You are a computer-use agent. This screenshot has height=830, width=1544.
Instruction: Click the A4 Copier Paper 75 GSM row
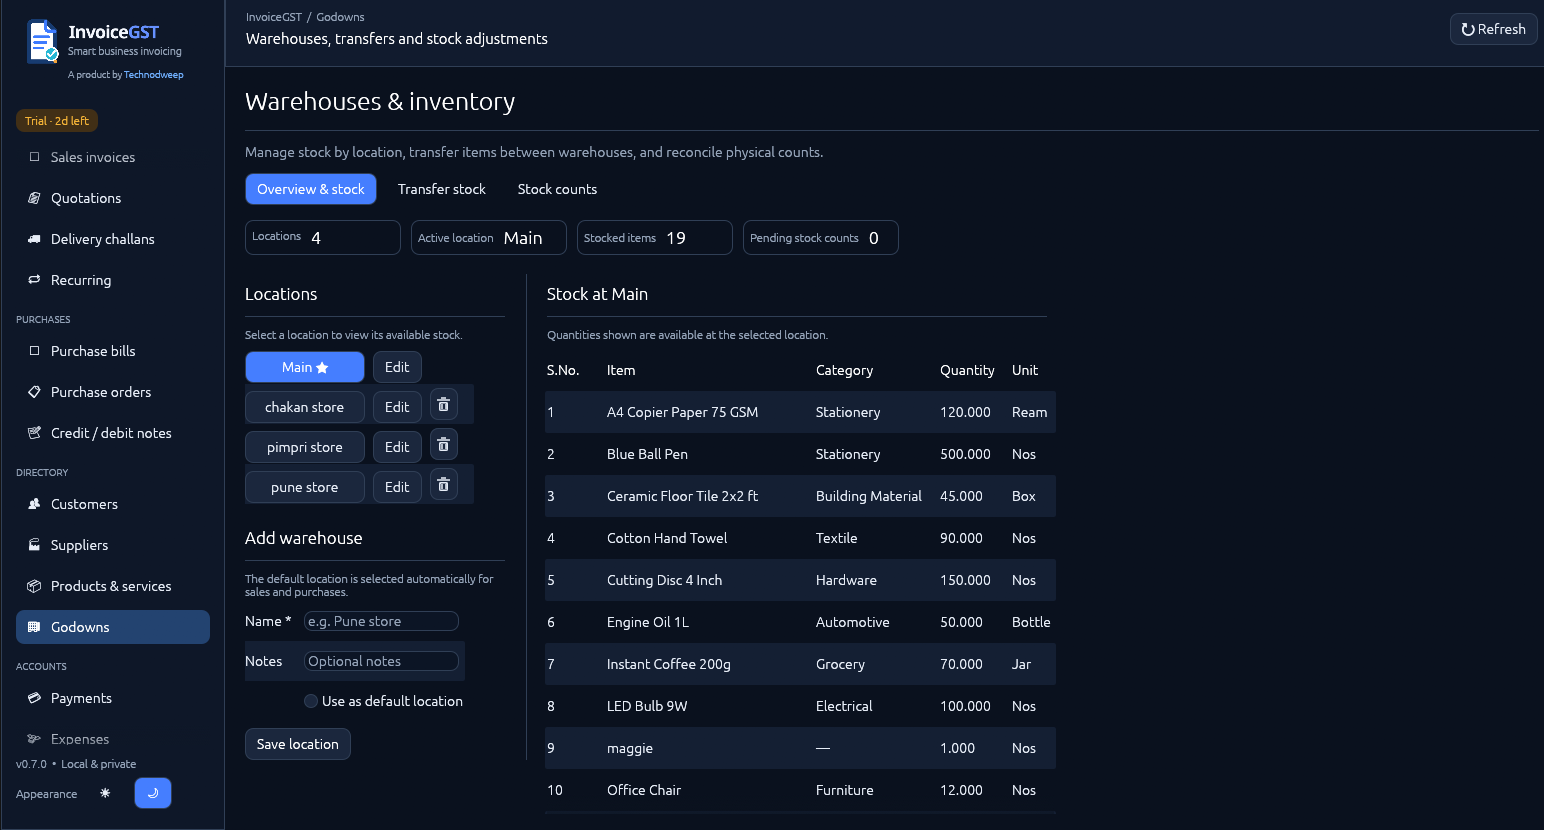[800, 412]
